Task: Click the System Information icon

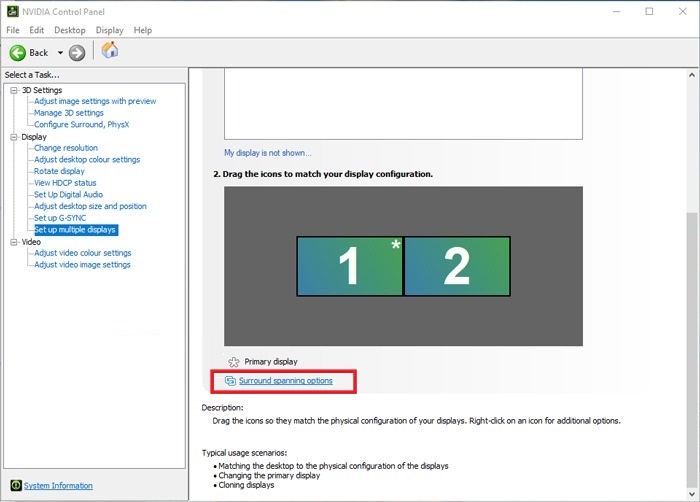Action: pyautogui.click(x=16, y=485)
